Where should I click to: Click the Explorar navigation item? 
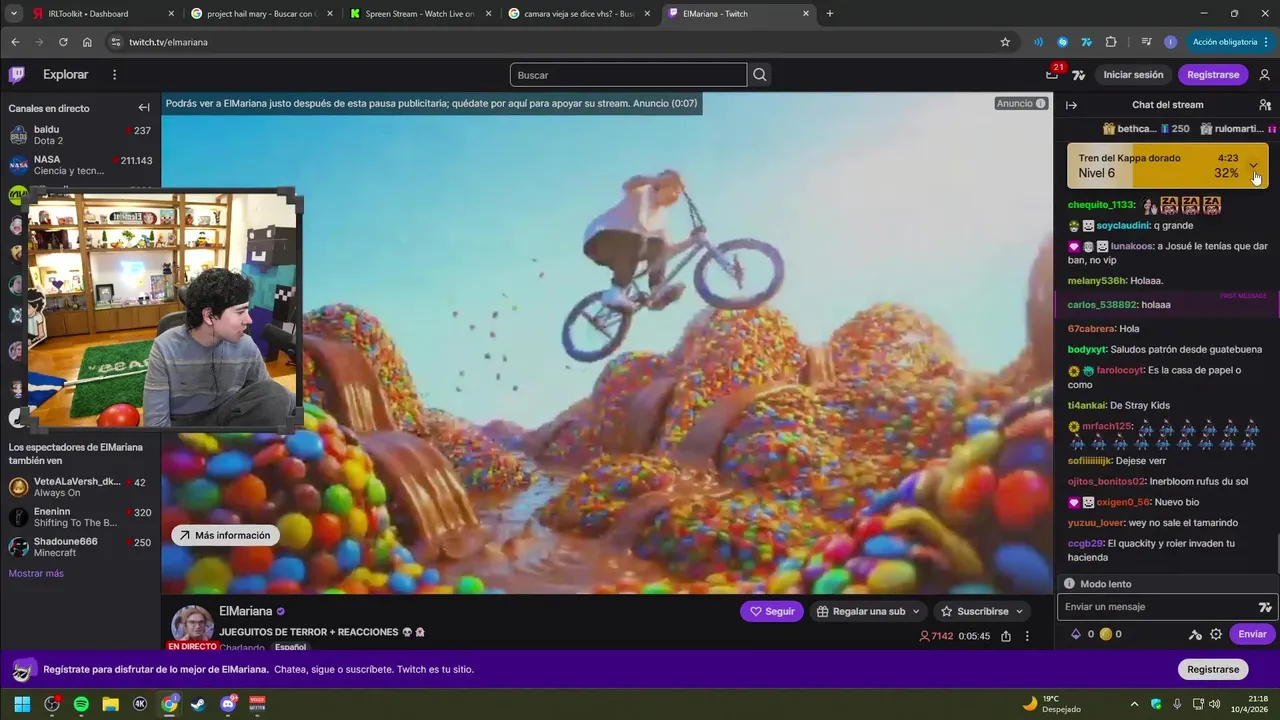coord(65,75)
